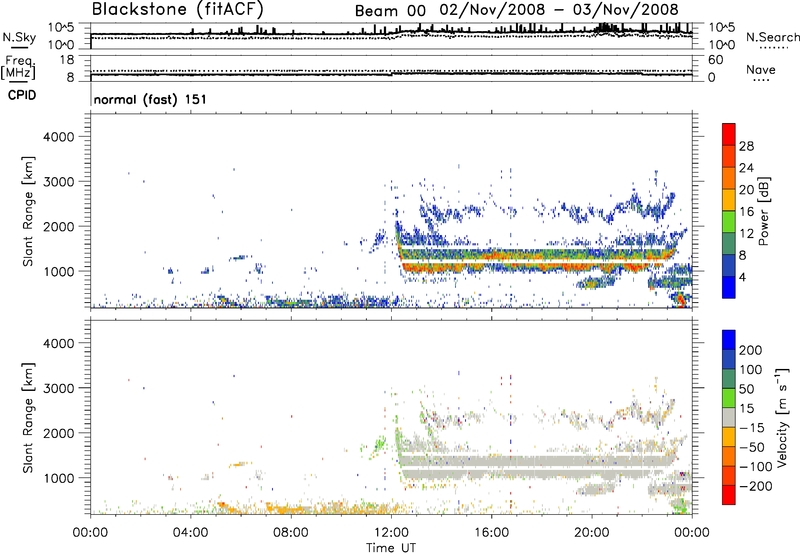Select the "Beam 00" label in header
This screenshot has width=800, height=554.
pyautogui.click(x=390, y=11)
